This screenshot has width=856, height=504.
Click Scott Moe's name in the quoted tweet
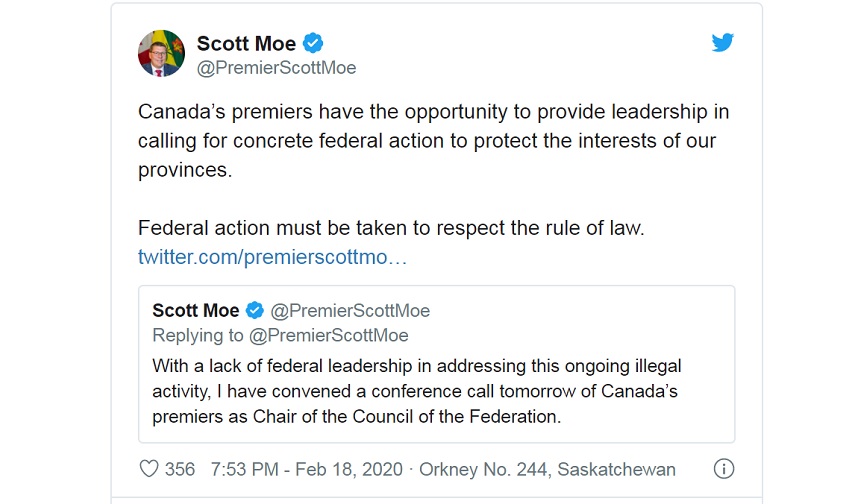tap(195, 310)
